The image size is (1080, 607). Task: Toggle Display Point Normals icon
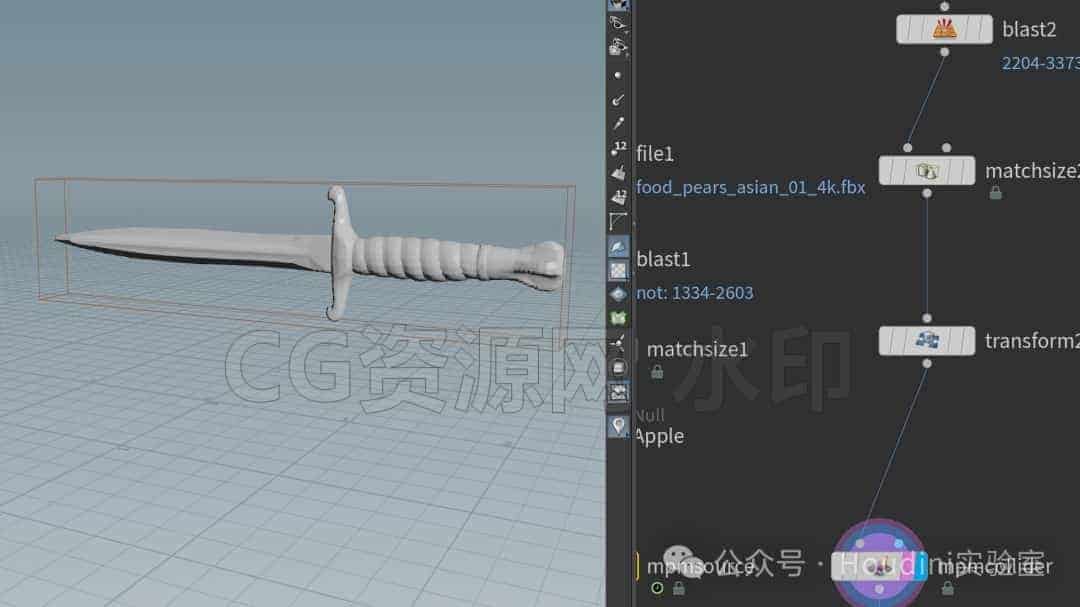pyautogui.click(x=618, y=99)
